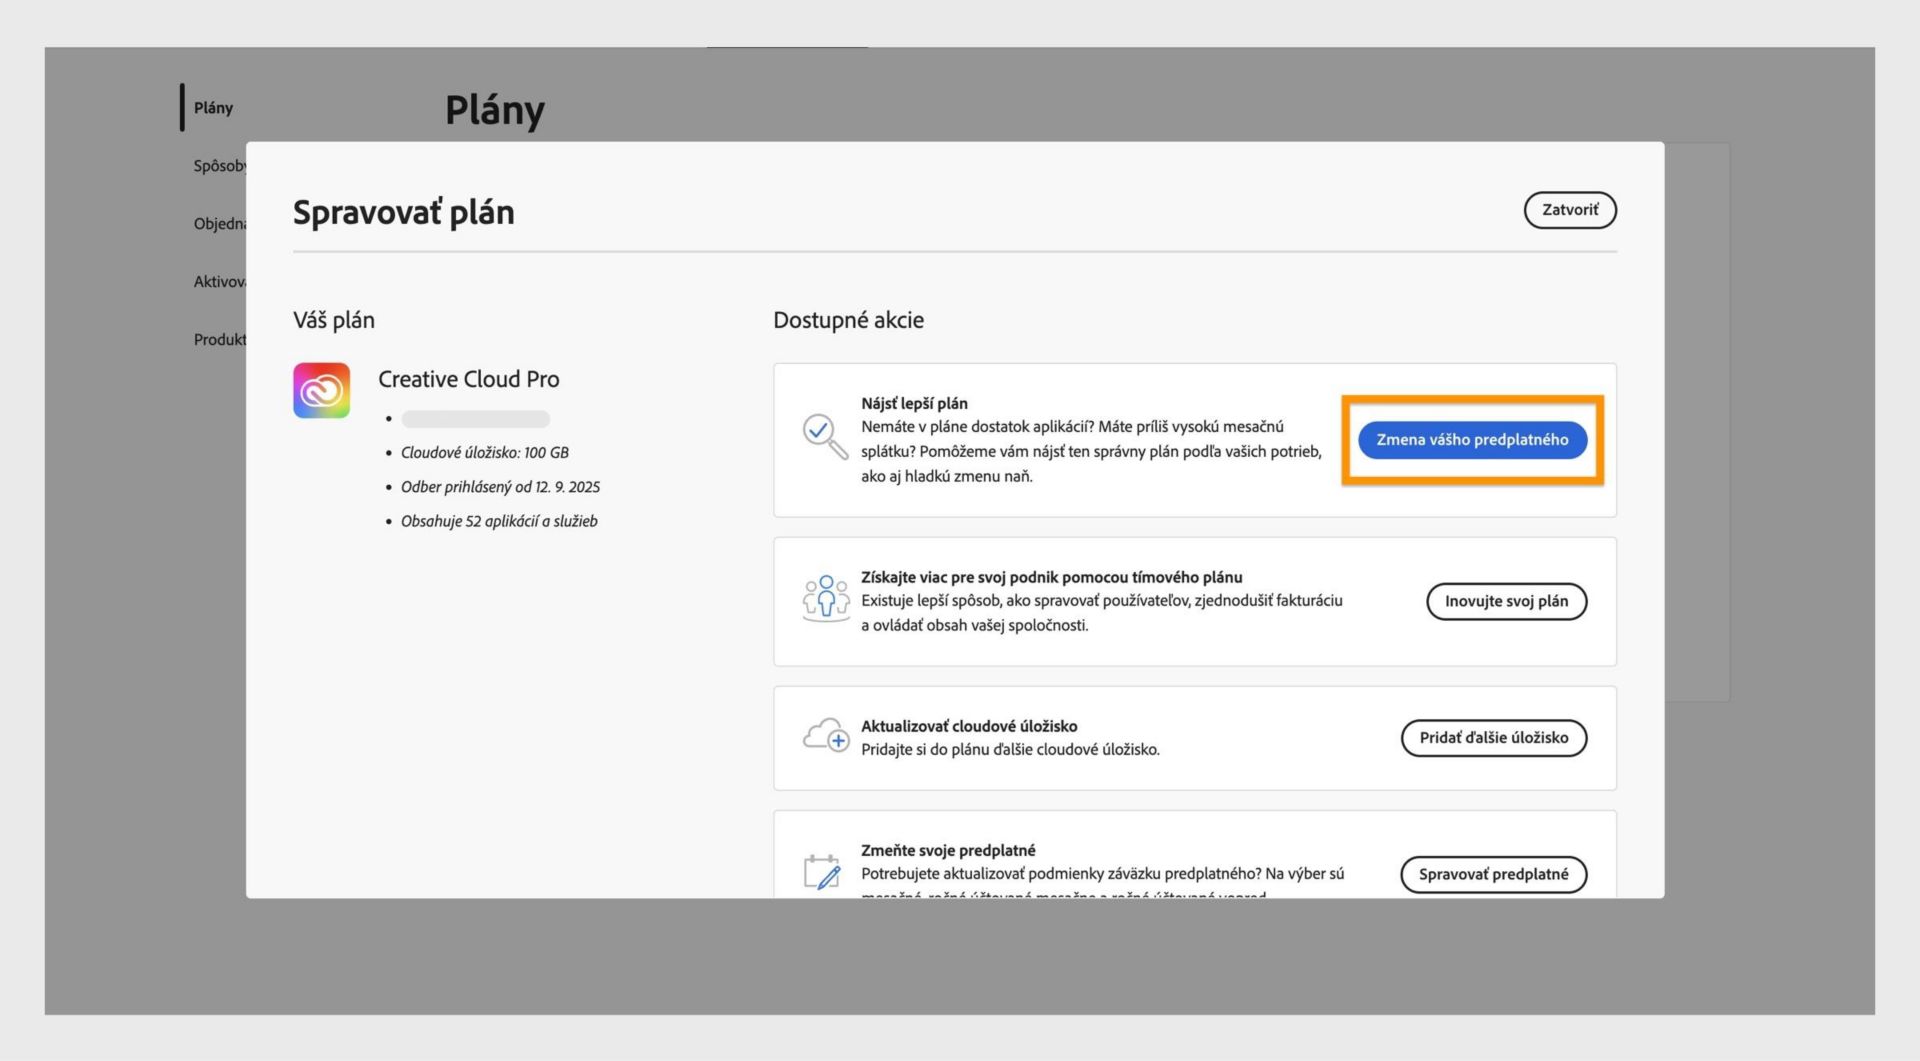Screen dimensions: 1920x1061
Task: Click the Inovujte svoj plán button
Action: (x=1506, y=601)
